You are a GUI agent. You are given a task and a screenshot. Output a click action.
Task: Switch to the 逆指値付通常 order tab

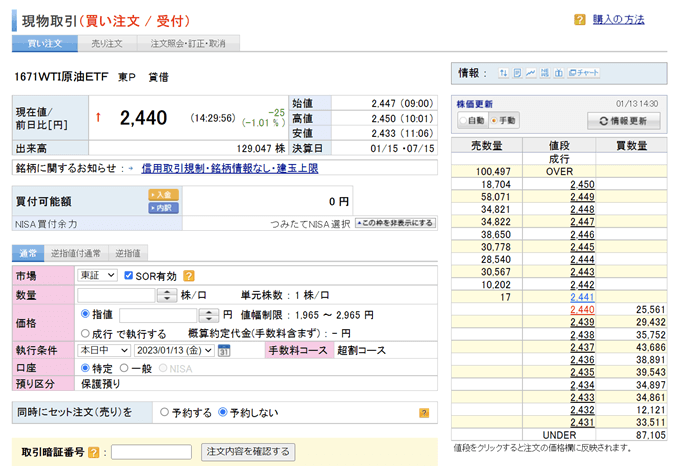pyautogui.click(x=78, y=254)
